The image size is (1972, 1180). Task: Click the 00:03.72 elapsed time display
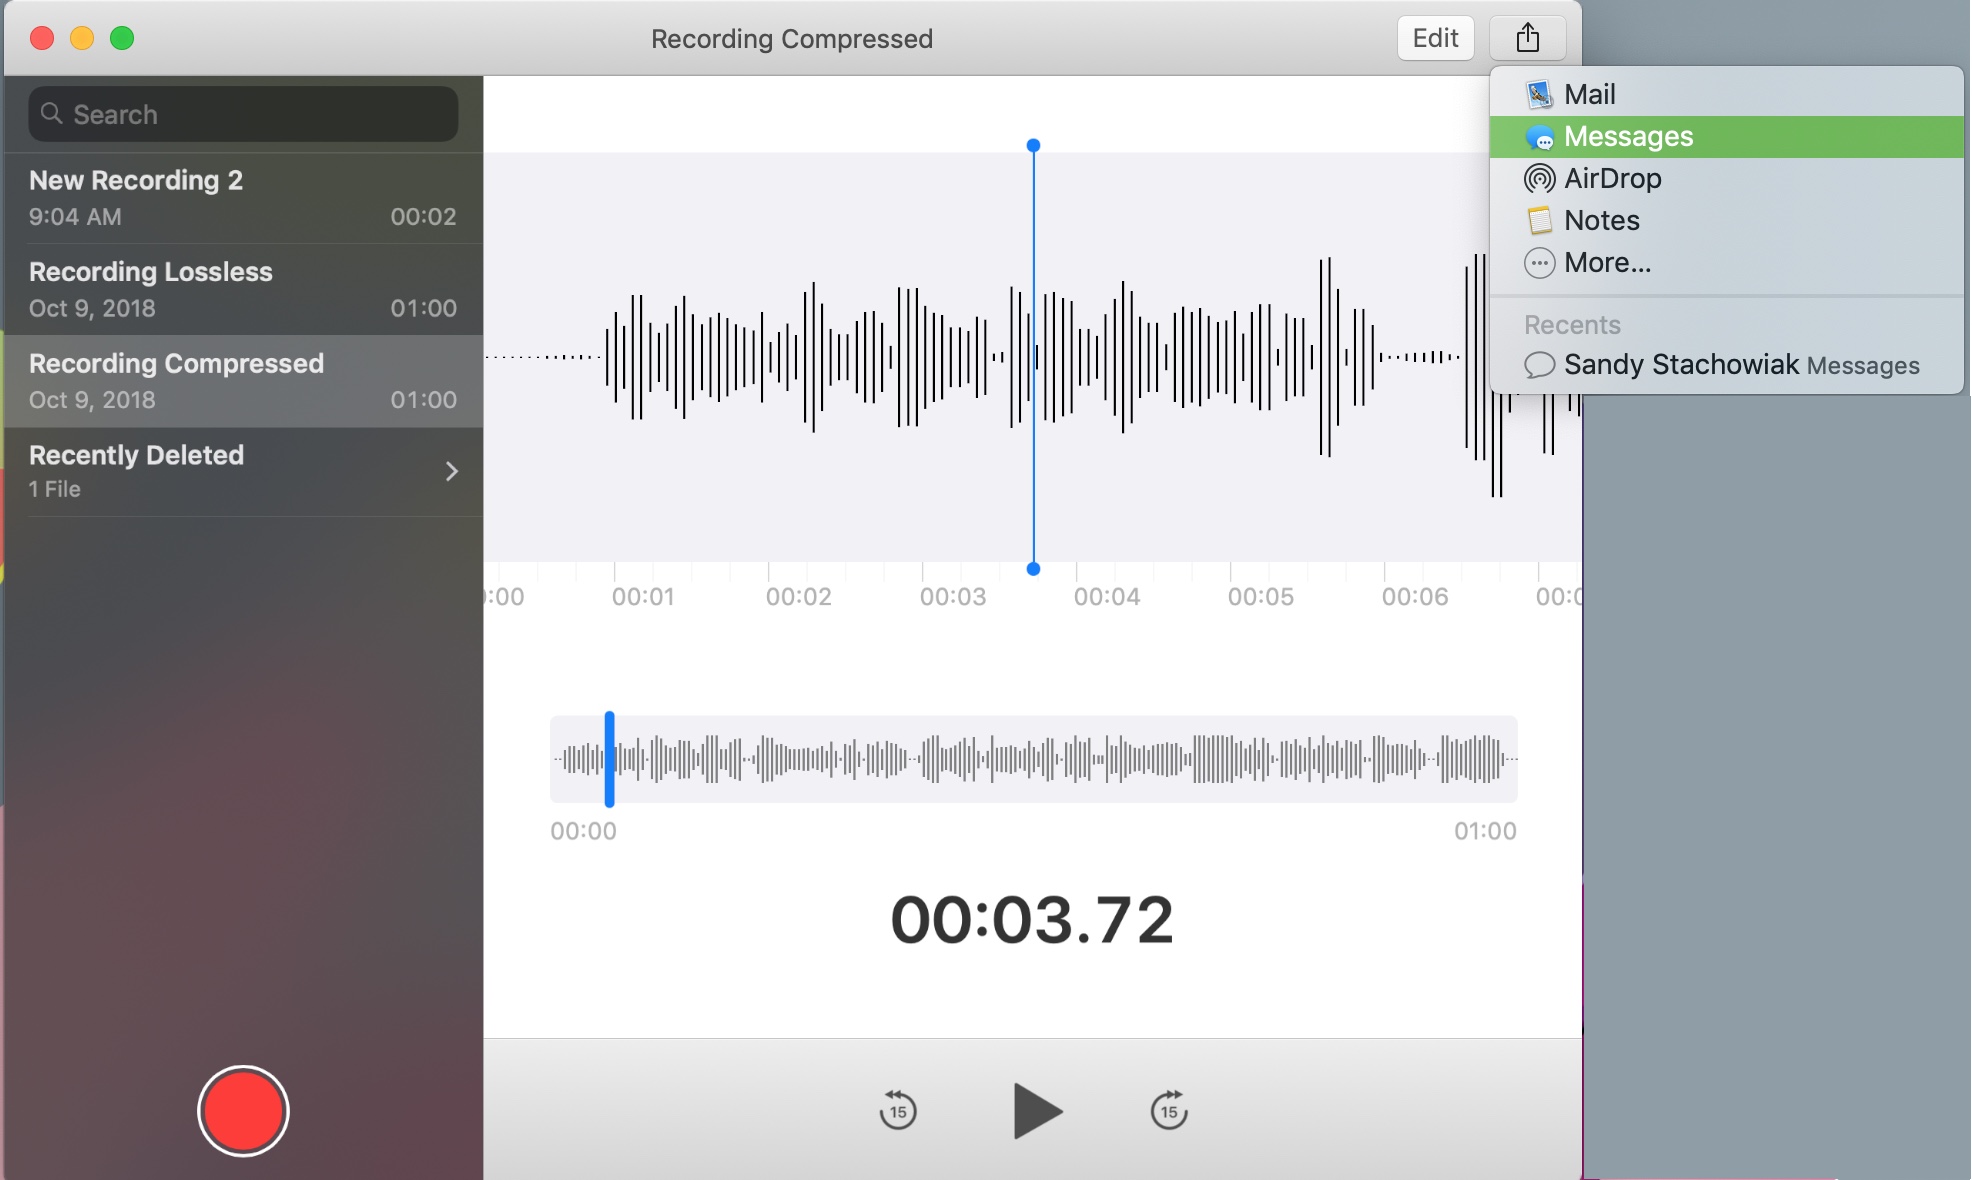point(1032,920)
